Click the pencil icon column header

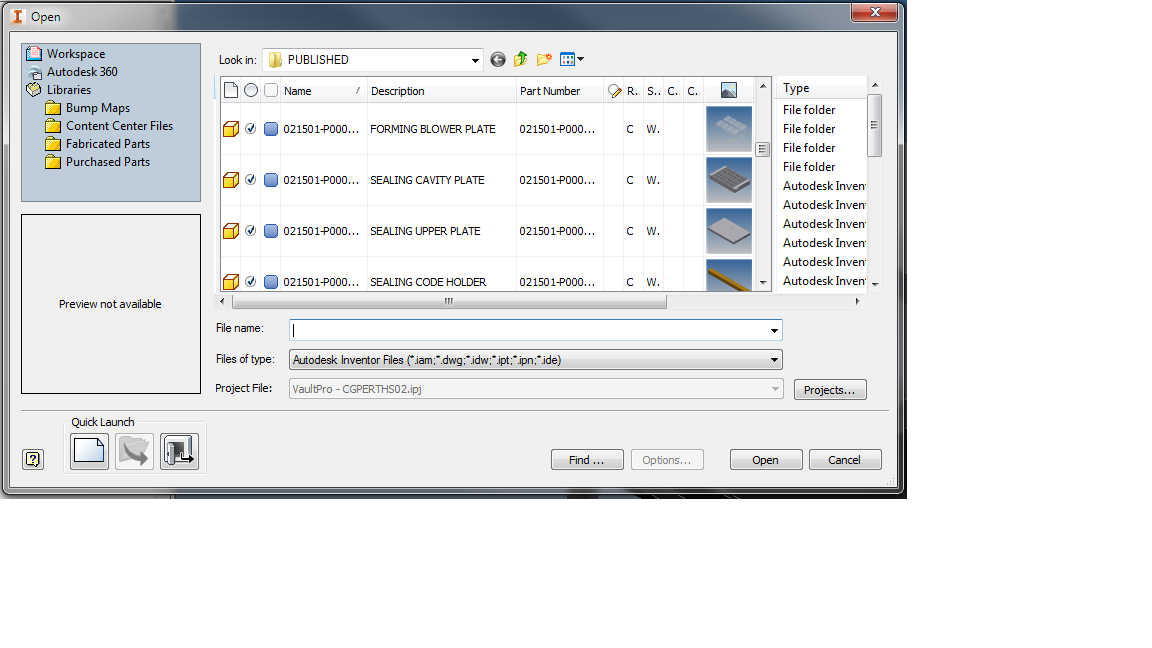(614, 91)
